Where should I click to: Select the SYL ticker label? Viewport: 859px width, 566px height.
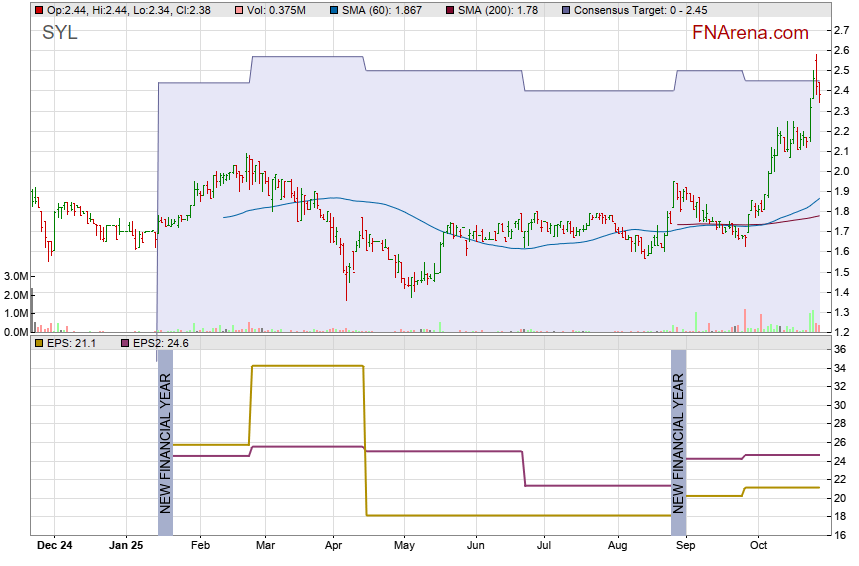(x=59, y=33)
